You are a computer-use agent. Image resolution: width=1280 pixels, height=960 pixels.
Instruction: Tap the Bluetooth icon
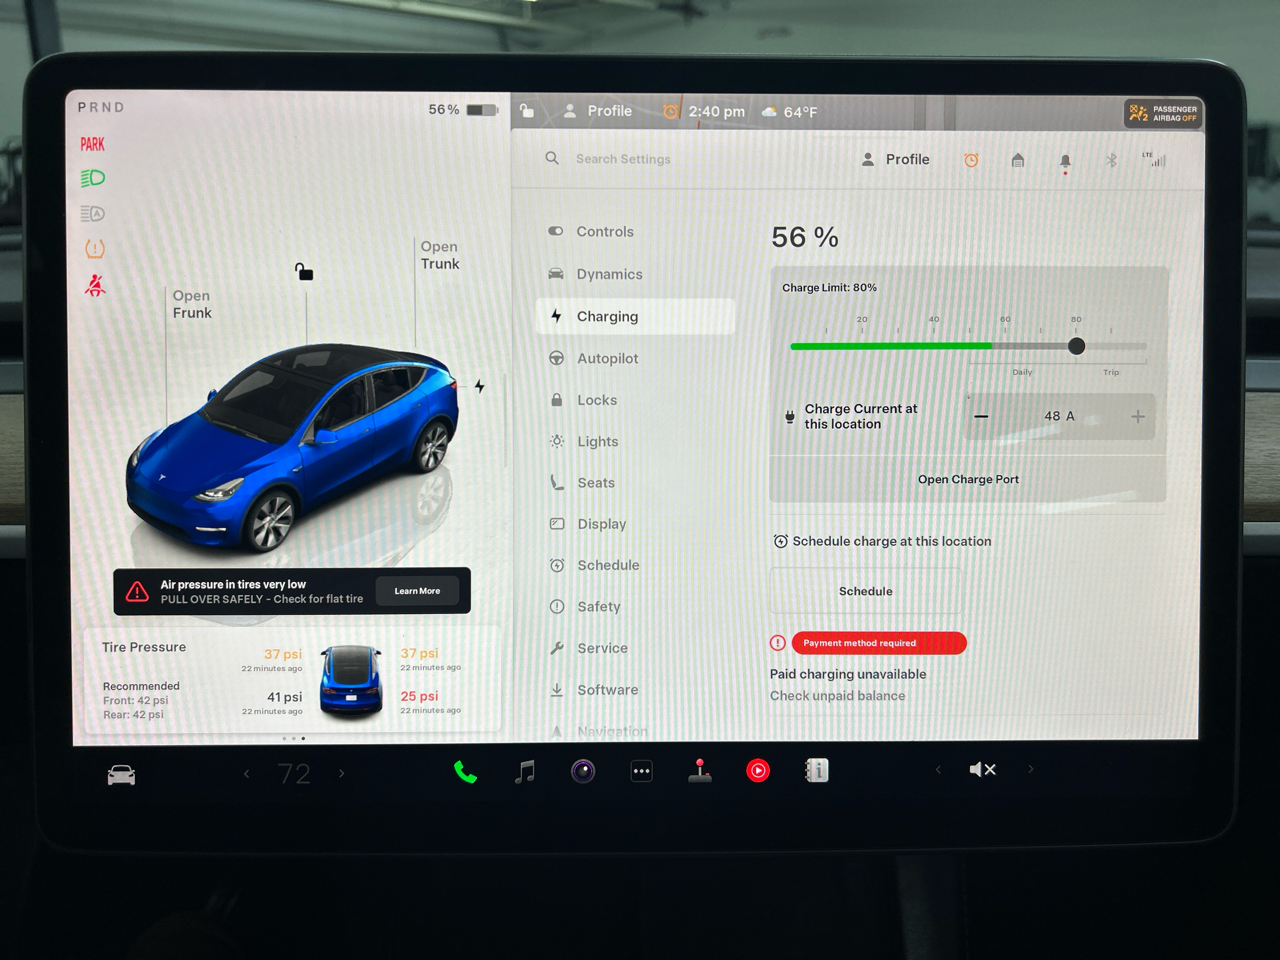click(x=1111, y=160)
